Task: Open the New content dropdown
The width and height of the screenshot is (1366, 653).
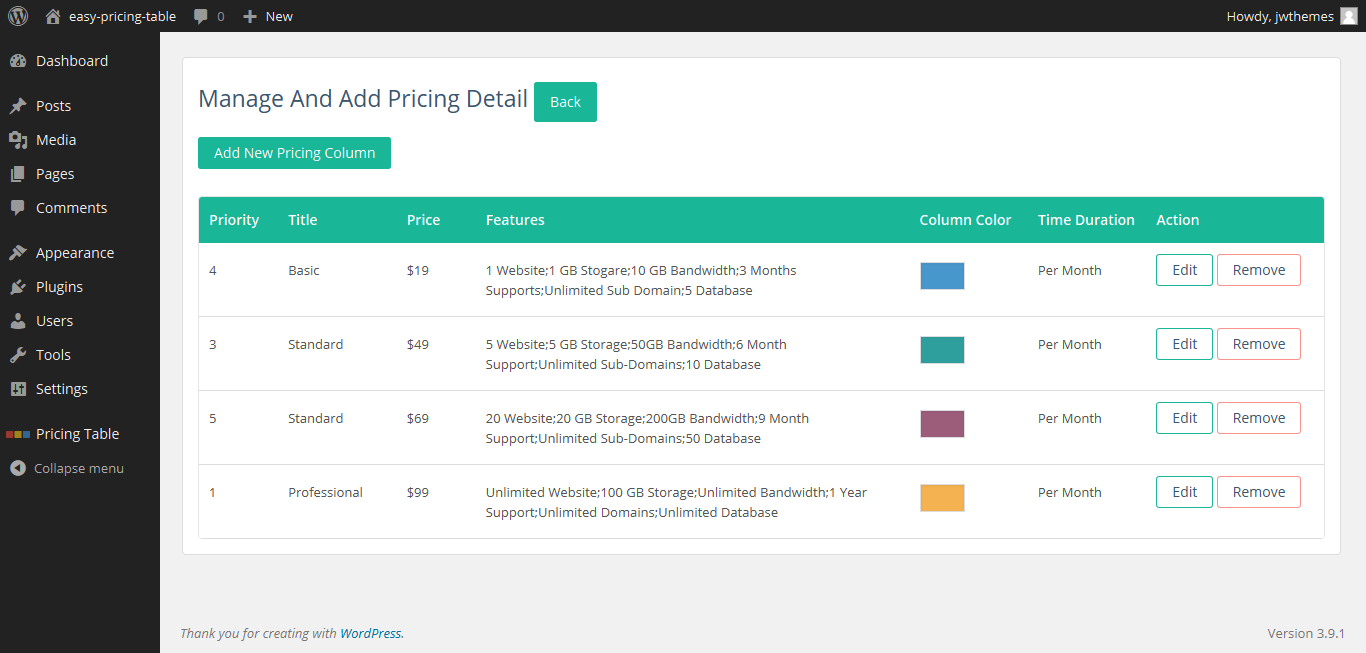Action: coord(268,16)
